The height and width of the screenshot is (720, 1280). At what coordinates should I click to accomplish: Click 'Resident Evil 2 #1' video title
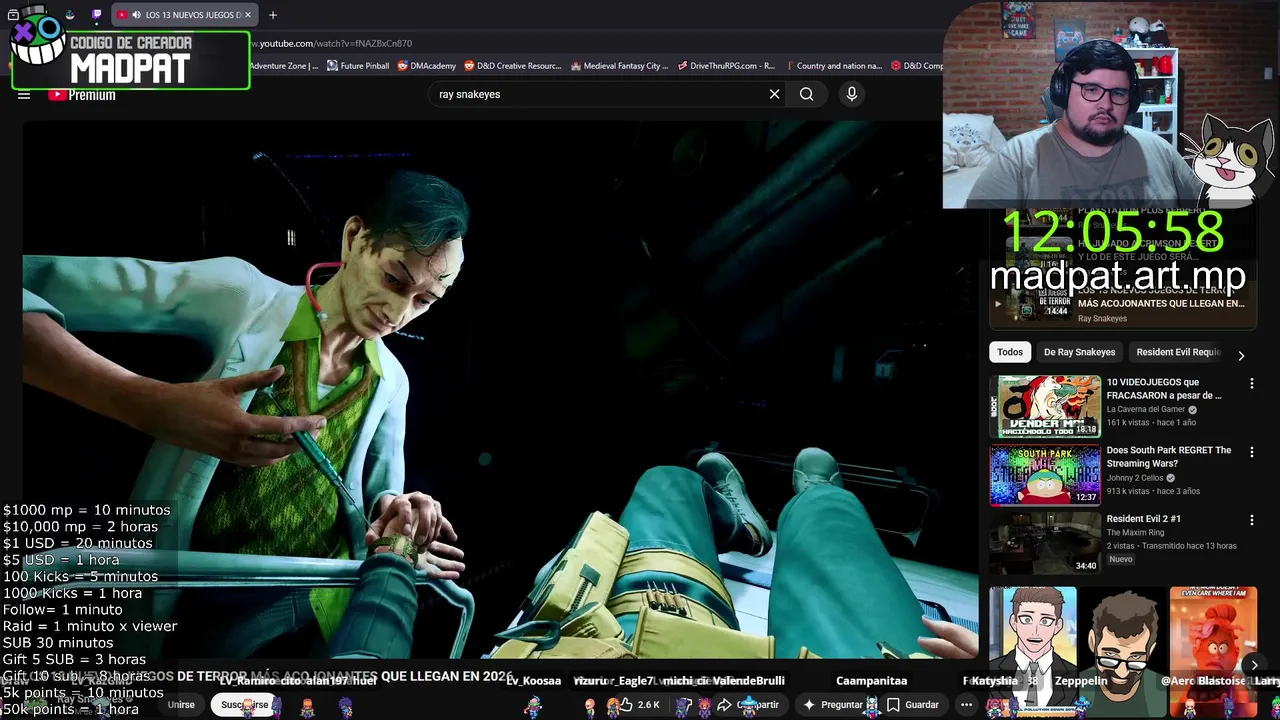pos(1143,519)
